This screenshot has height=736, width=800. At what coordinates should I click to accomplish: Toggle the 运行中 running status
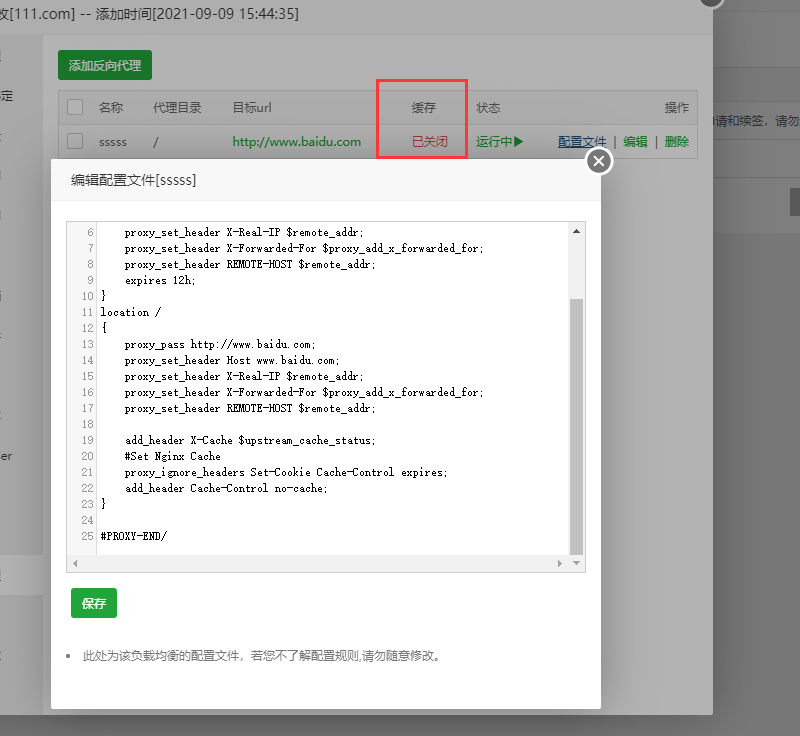pos(499,141)
